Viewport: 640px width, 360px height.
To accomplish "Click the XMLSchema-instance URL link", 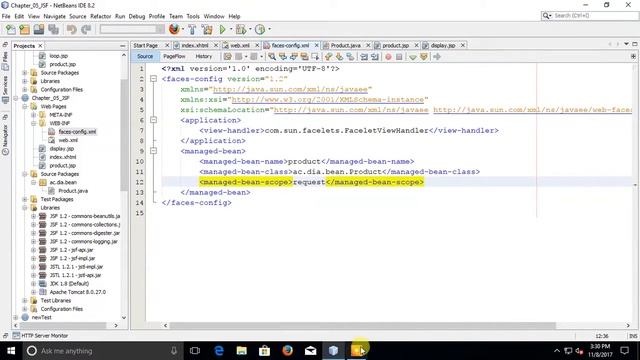I will 328,99.
